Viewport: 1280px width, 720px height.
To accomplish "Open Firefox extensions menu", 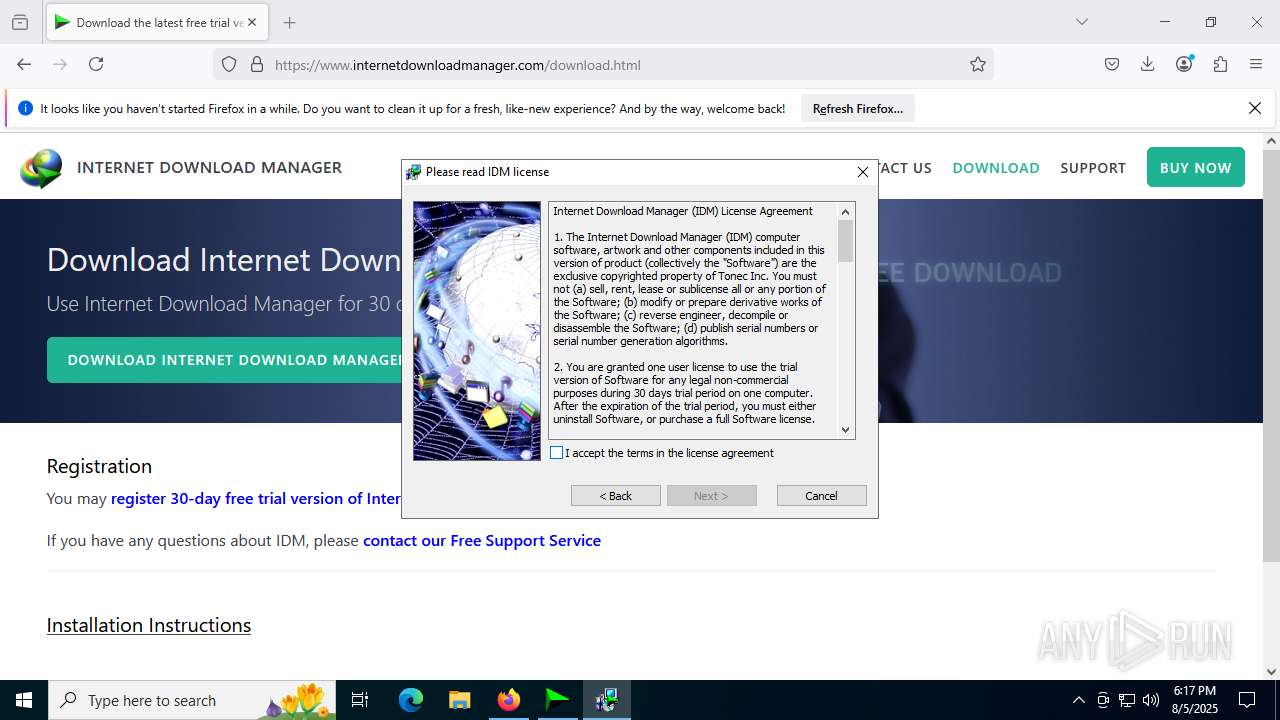I will [x=1220, y=64].
